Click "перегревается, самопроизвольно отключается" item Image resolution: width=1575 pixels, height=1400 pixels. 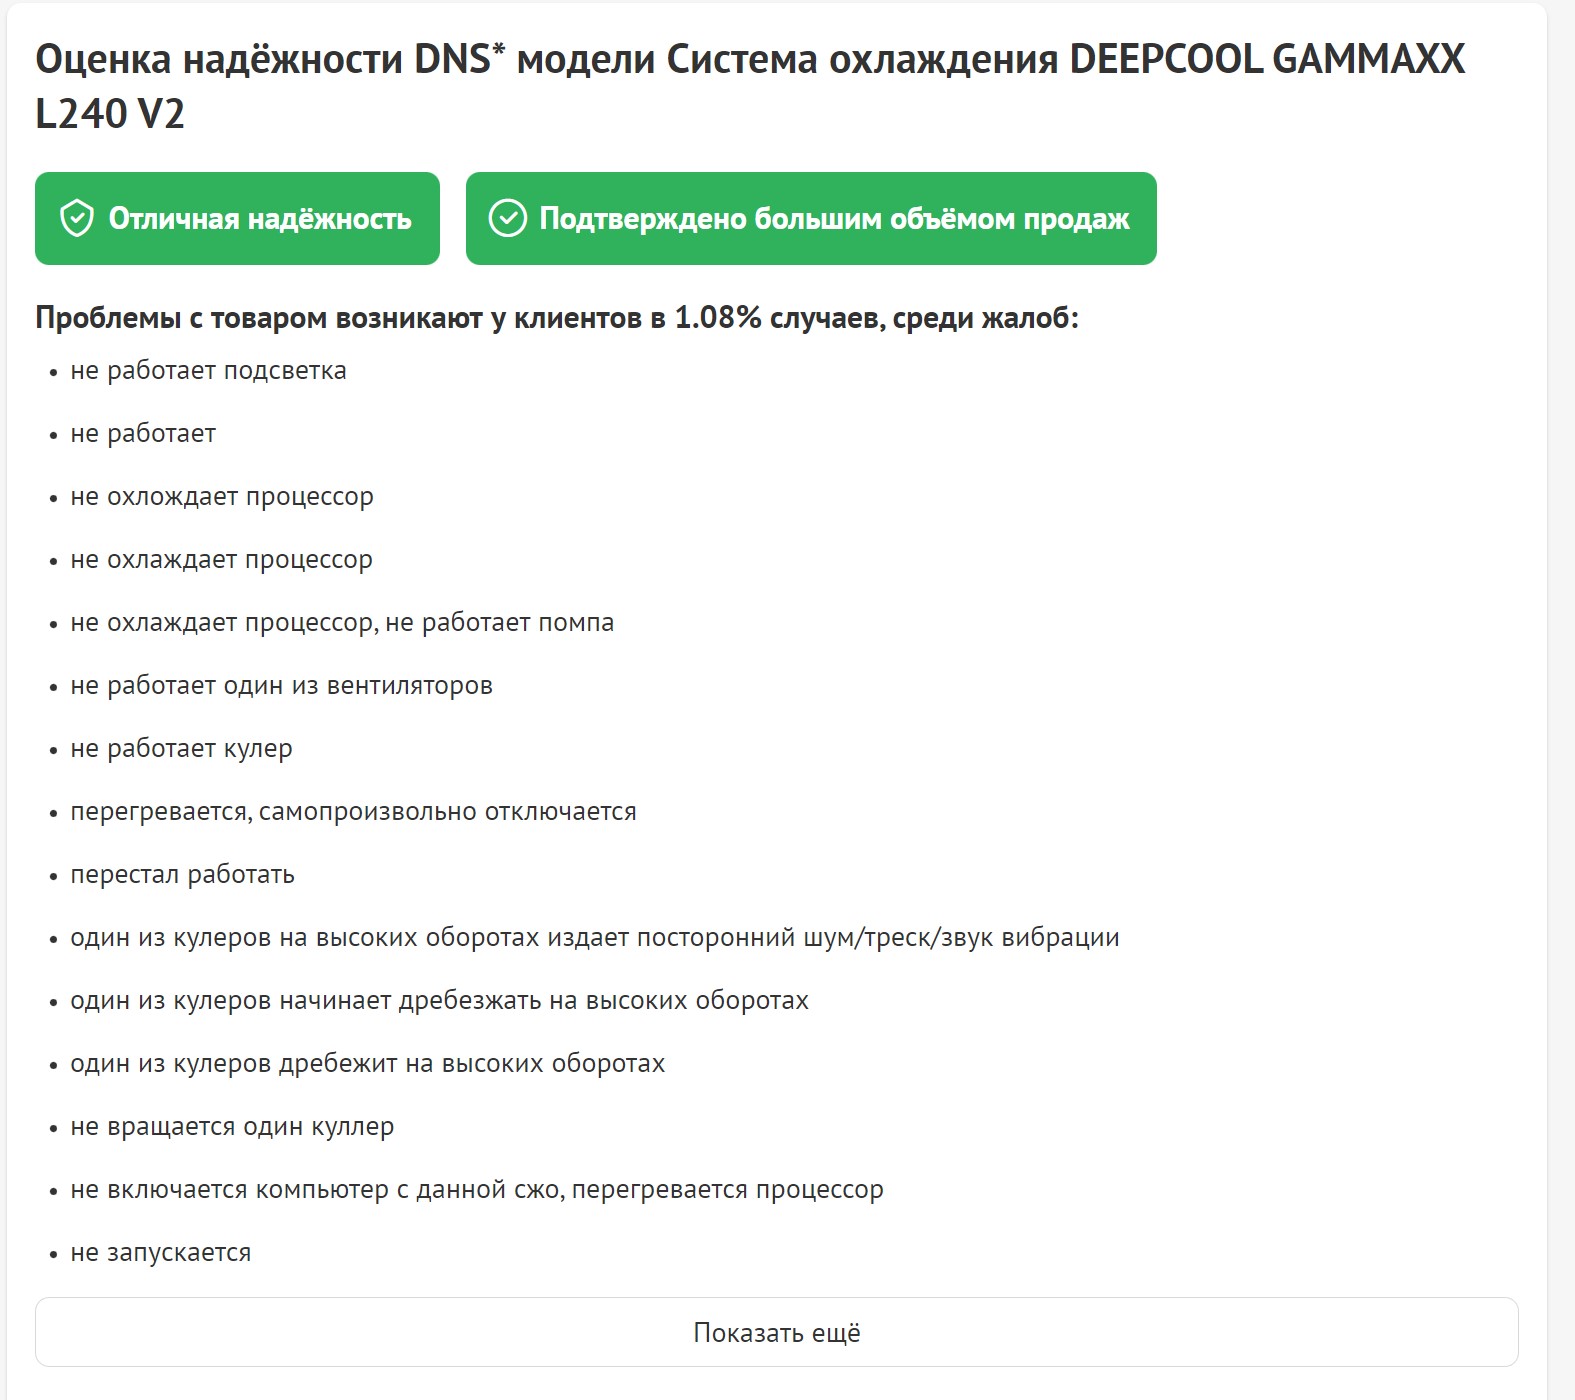[353, 812]
